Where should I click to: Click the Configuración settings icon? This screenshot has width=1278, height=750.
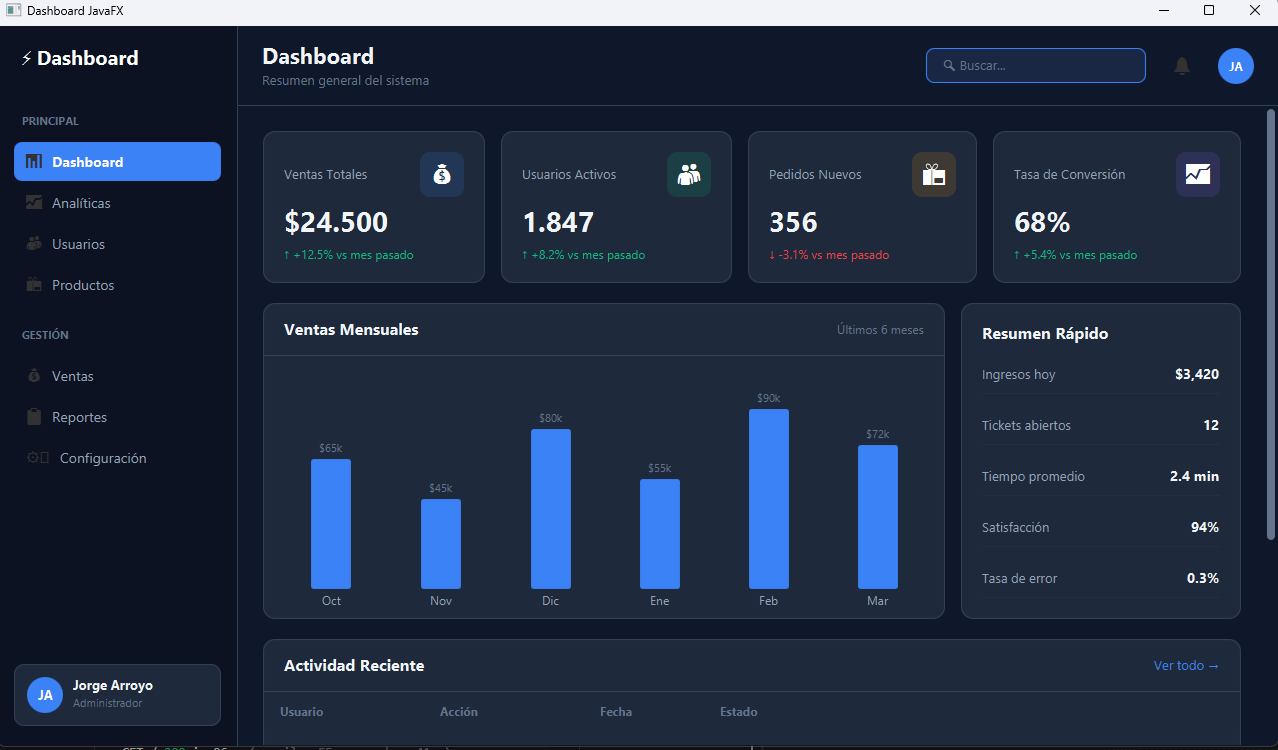(33, 457)
